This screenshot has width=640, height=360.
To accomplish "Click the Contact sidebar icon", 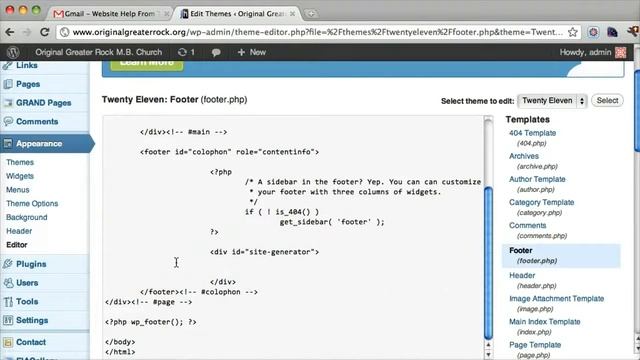I will coord(8,342).
